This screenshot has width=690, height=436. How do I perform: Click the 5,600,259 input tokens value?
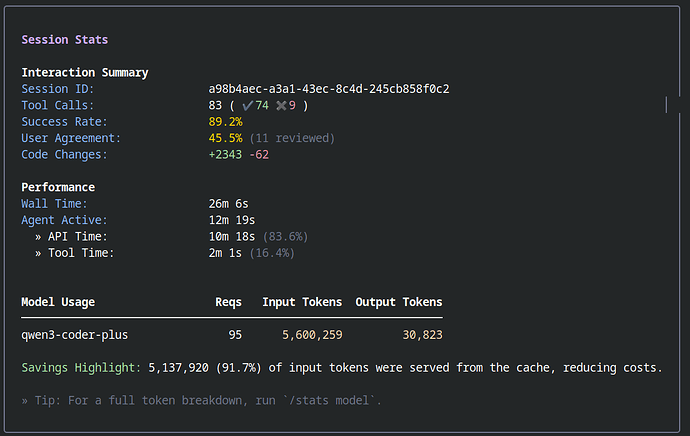[x=312, y=335]
